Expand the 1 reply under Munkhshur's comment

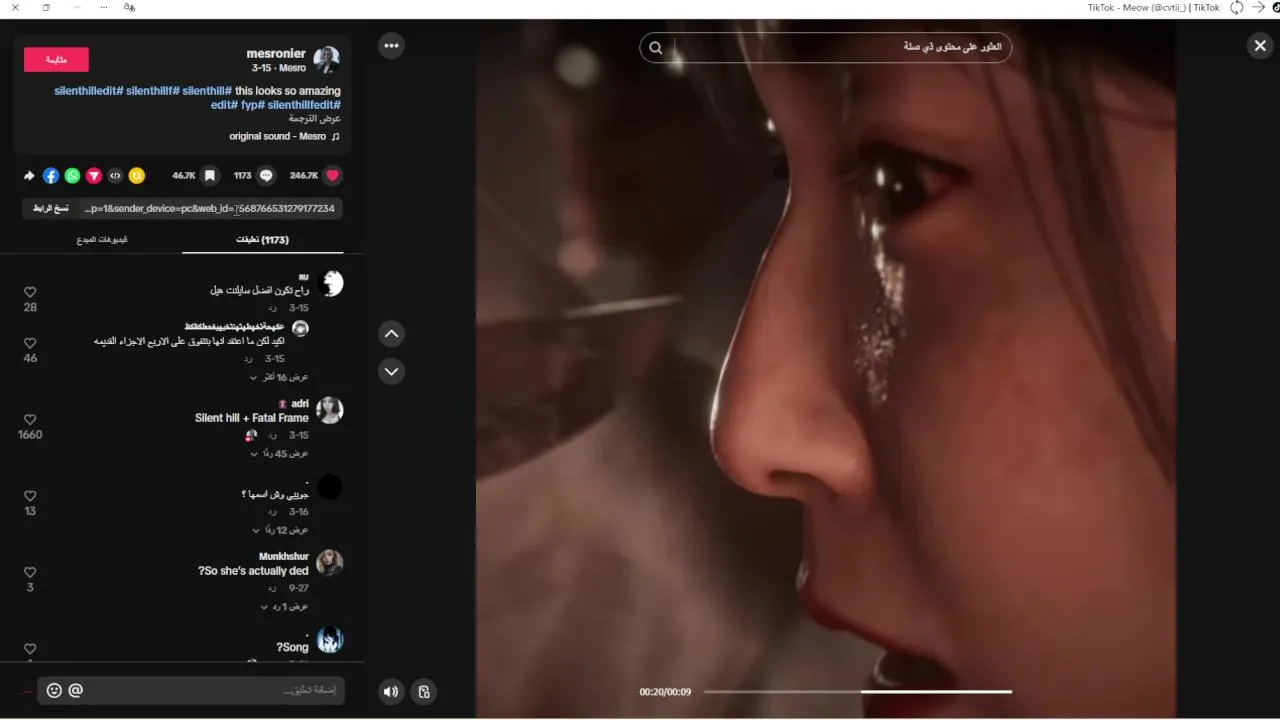click(x=284, y=607)
